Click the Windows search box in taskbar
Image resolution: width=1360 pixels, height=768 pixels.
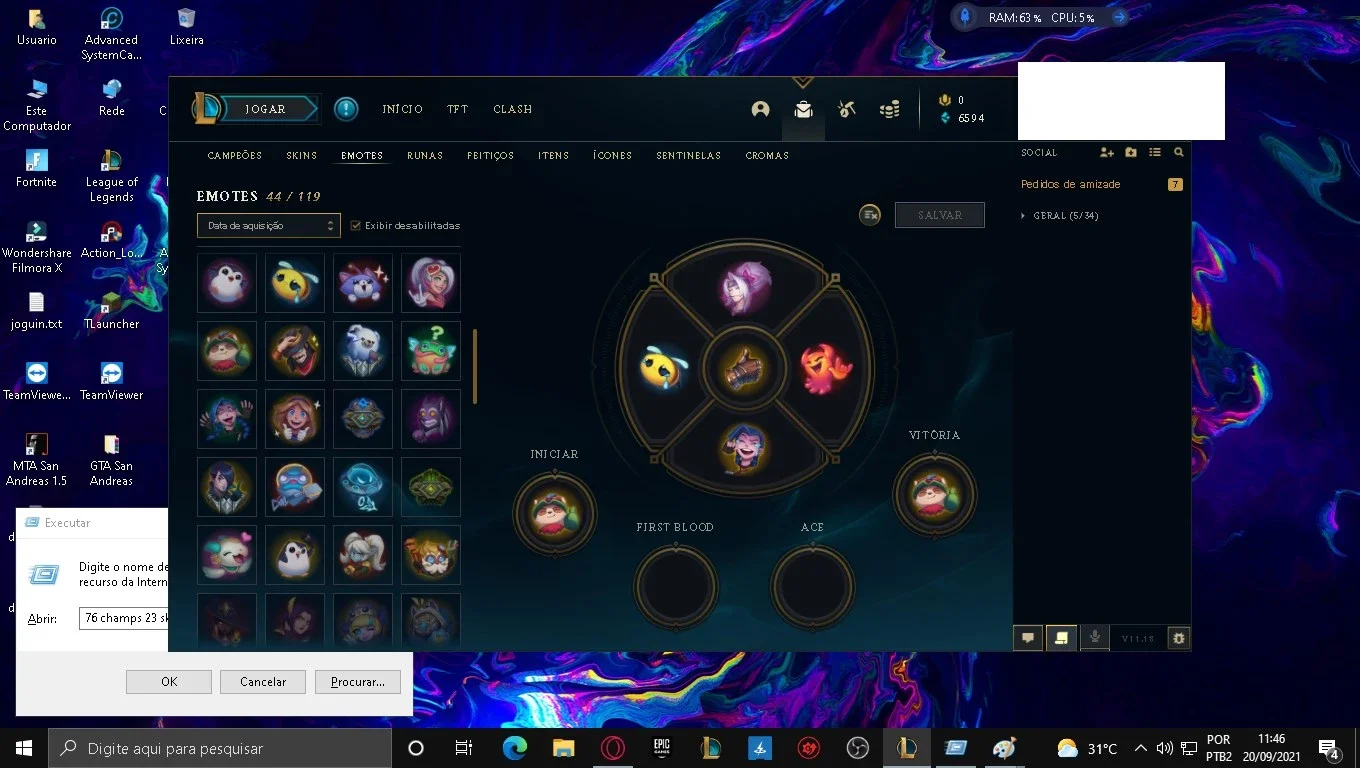click(x=220, y=748)
